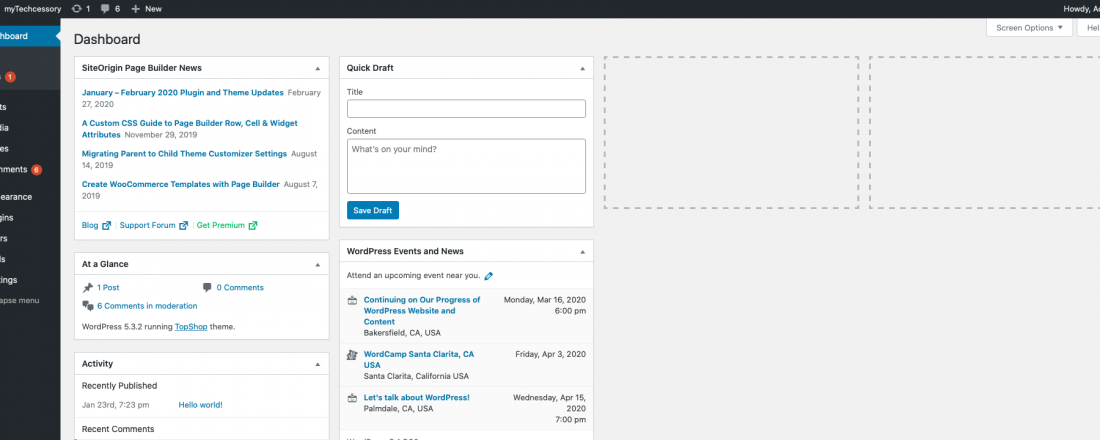This screenshot has width=1100, height=440.
Task: Click the Recent Comments heading
Action: pos(118,429)
